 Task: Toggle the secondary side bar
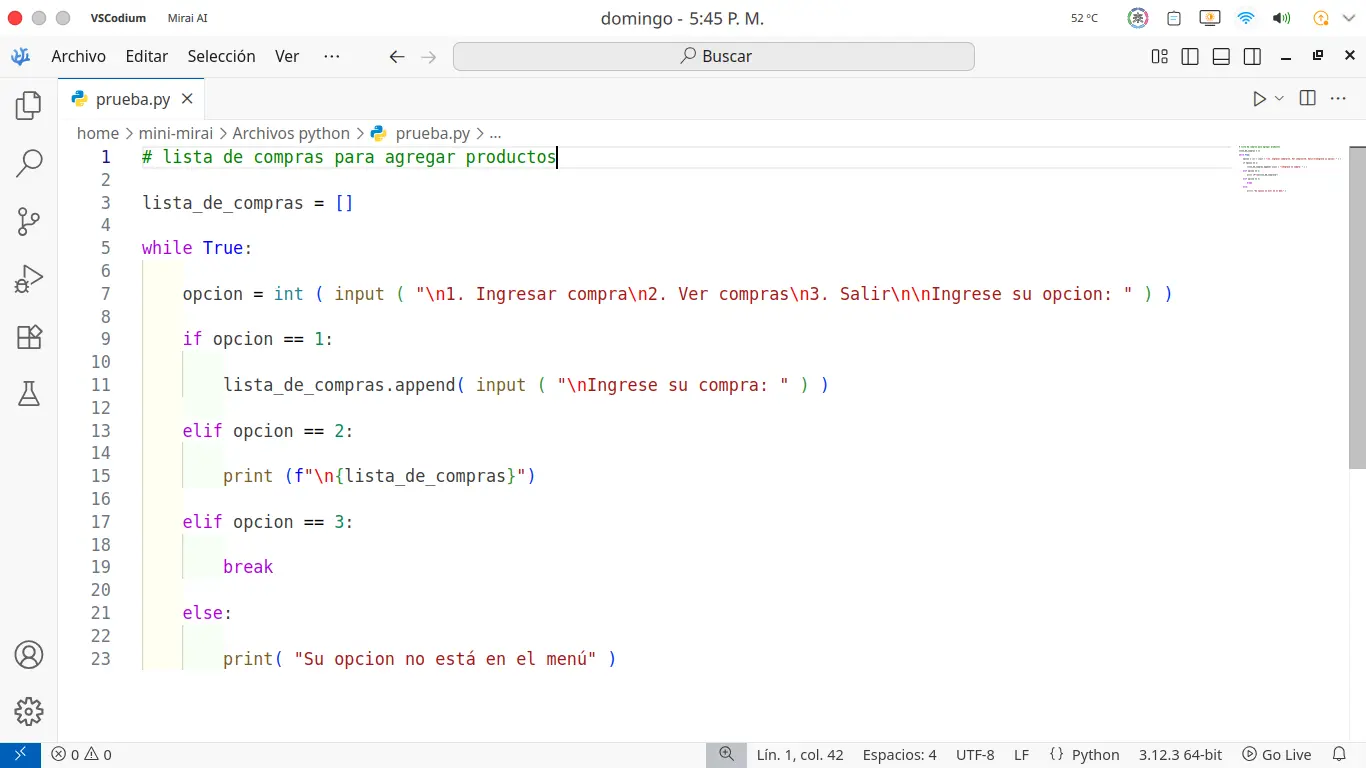click(1252, 57)
